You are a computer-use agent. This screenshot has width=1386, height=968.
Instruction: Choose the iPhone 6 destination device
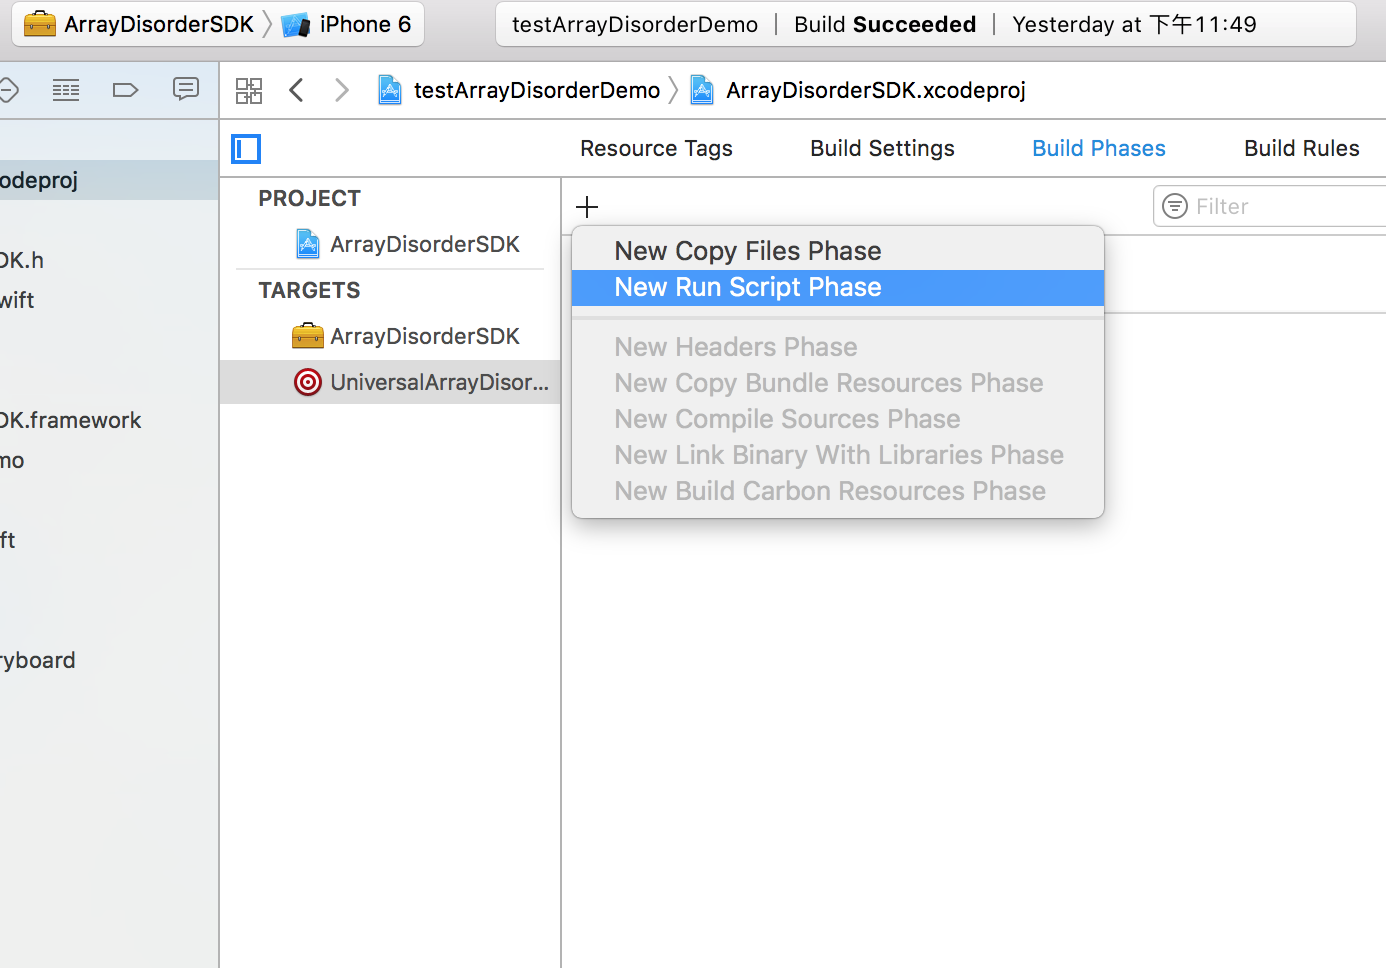(348, 25)
